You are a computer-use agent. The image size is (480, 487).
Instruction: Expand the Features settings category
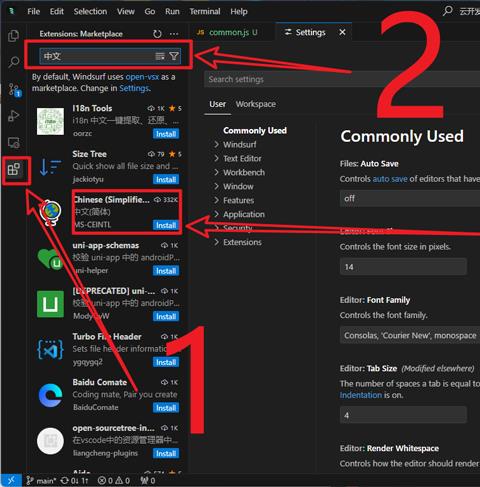point(234,200)
